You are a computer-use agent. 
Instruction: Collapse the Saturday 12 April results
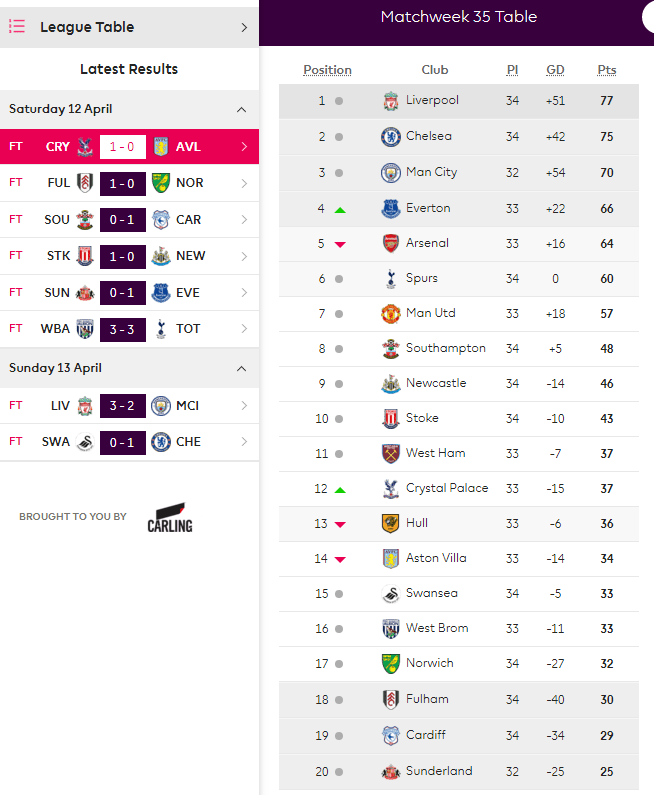(242, 110)
